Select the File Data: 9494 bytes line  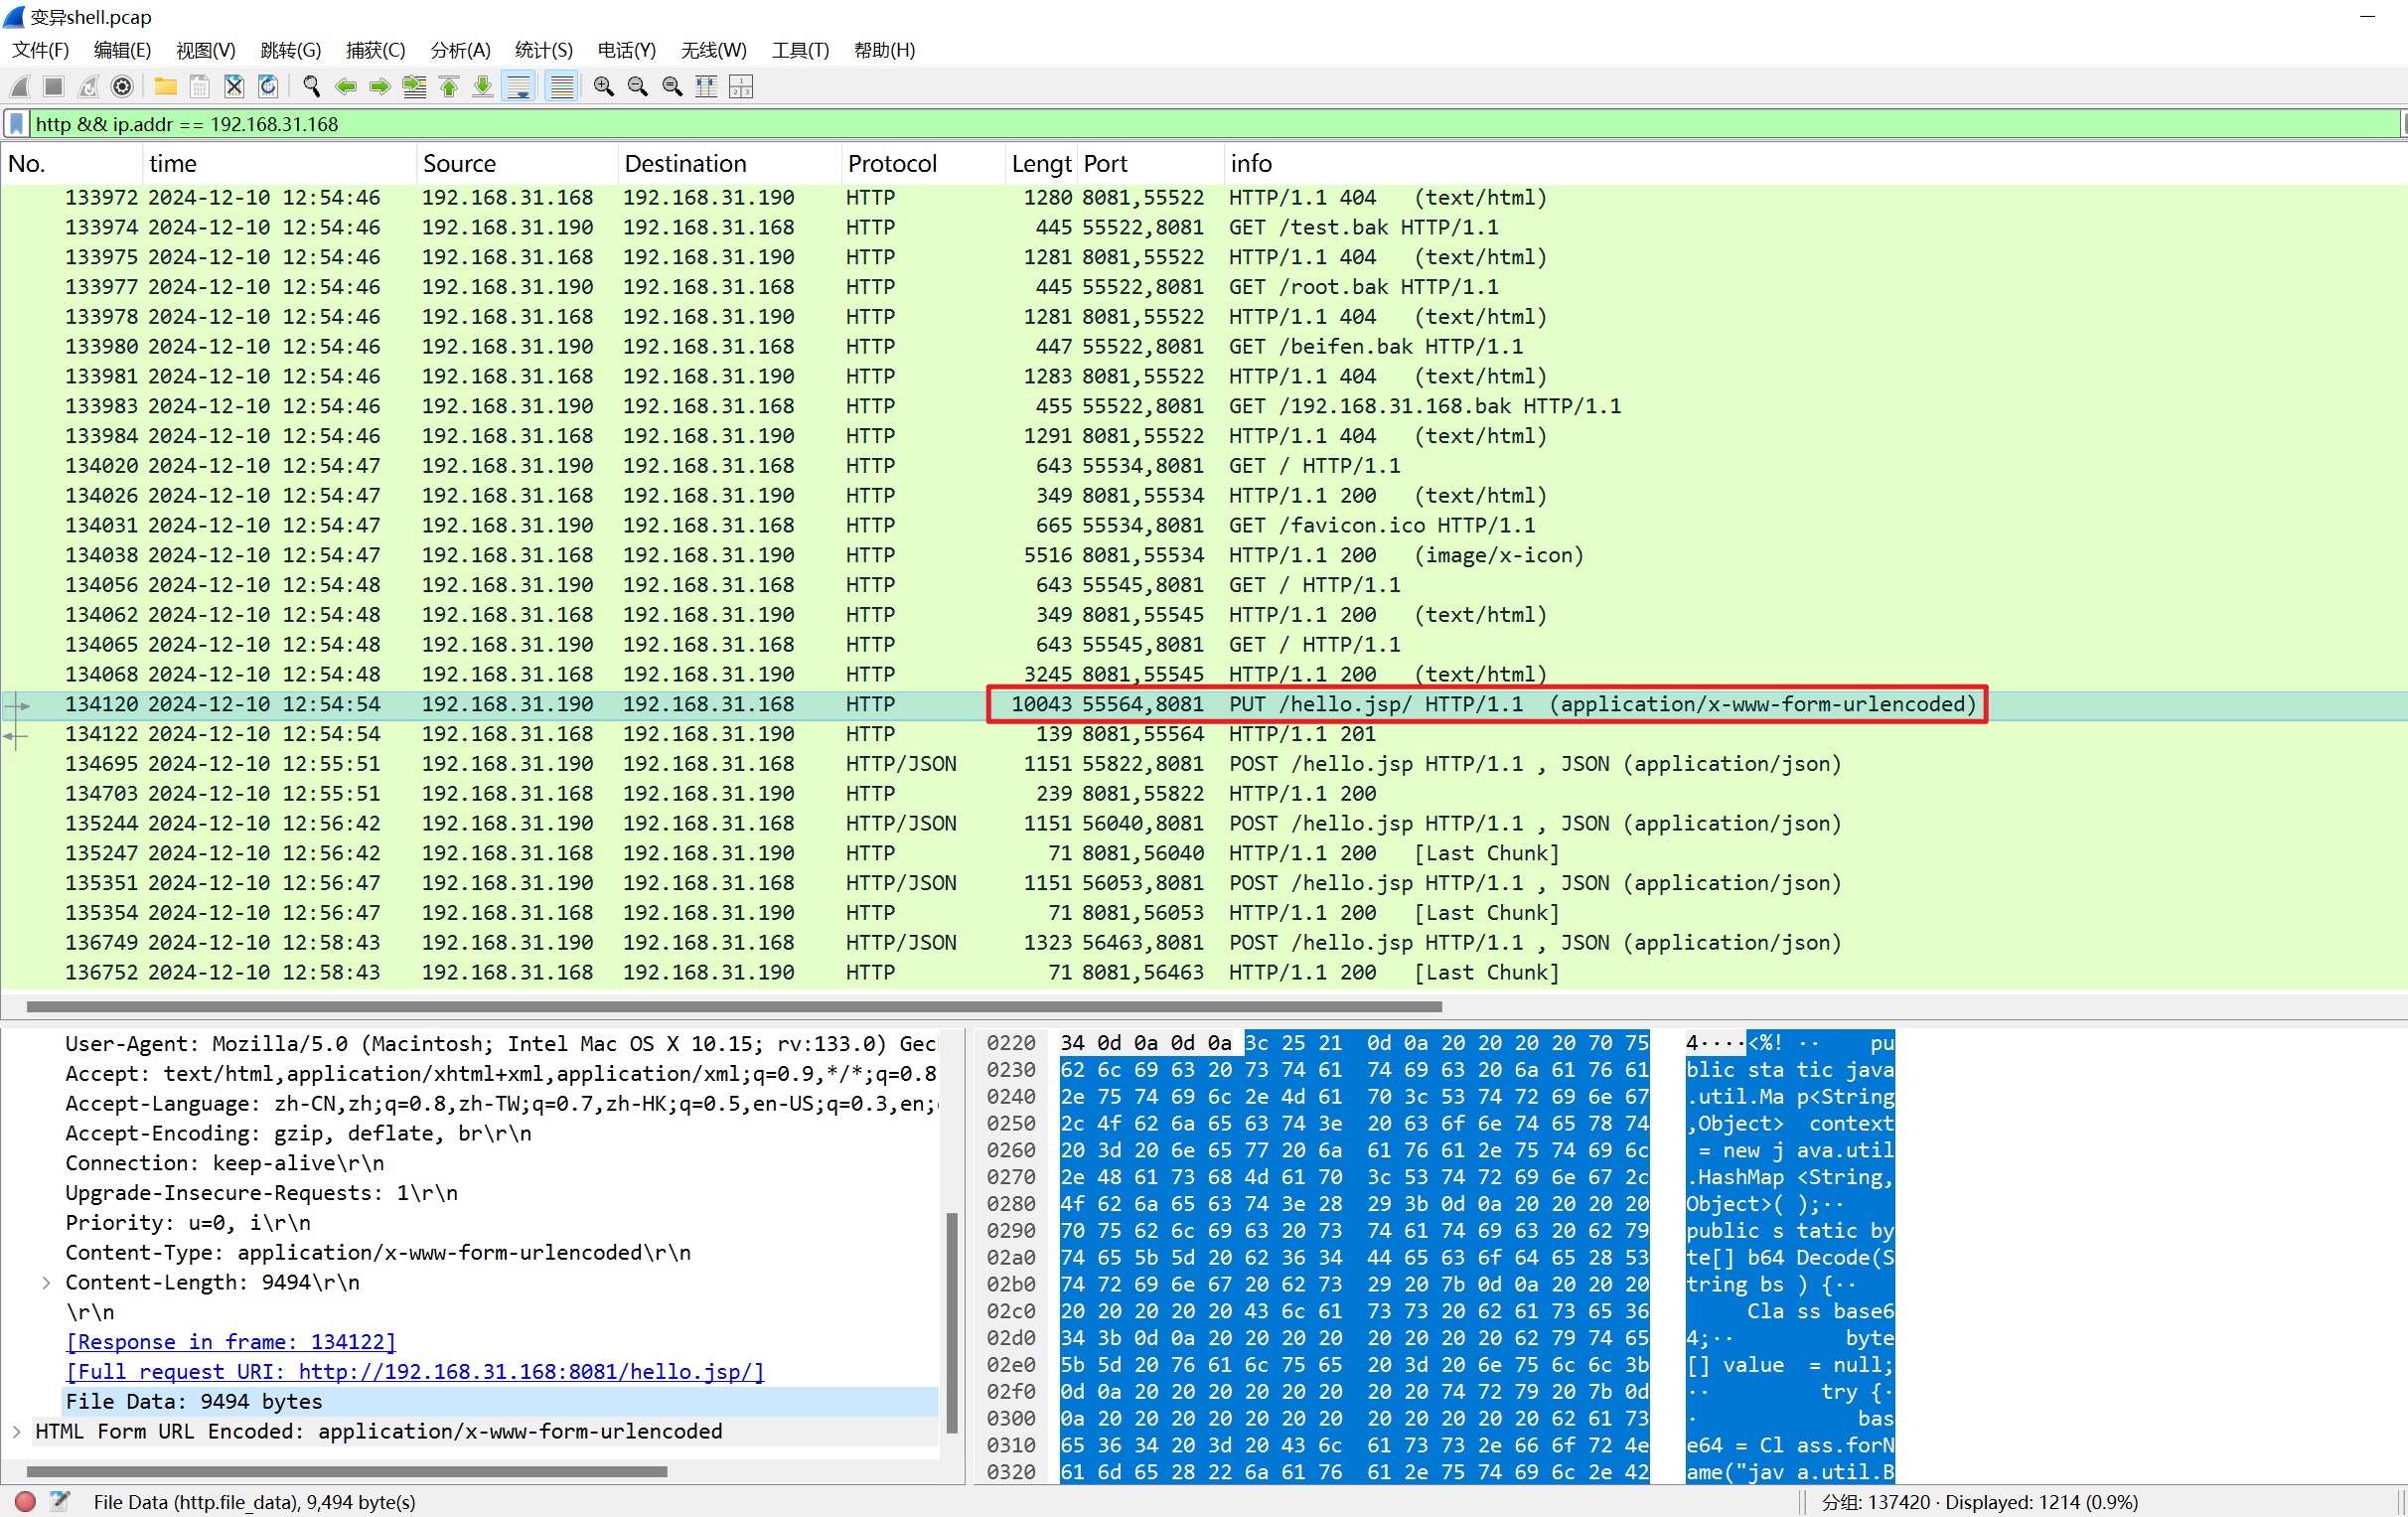pos(500,1401)
